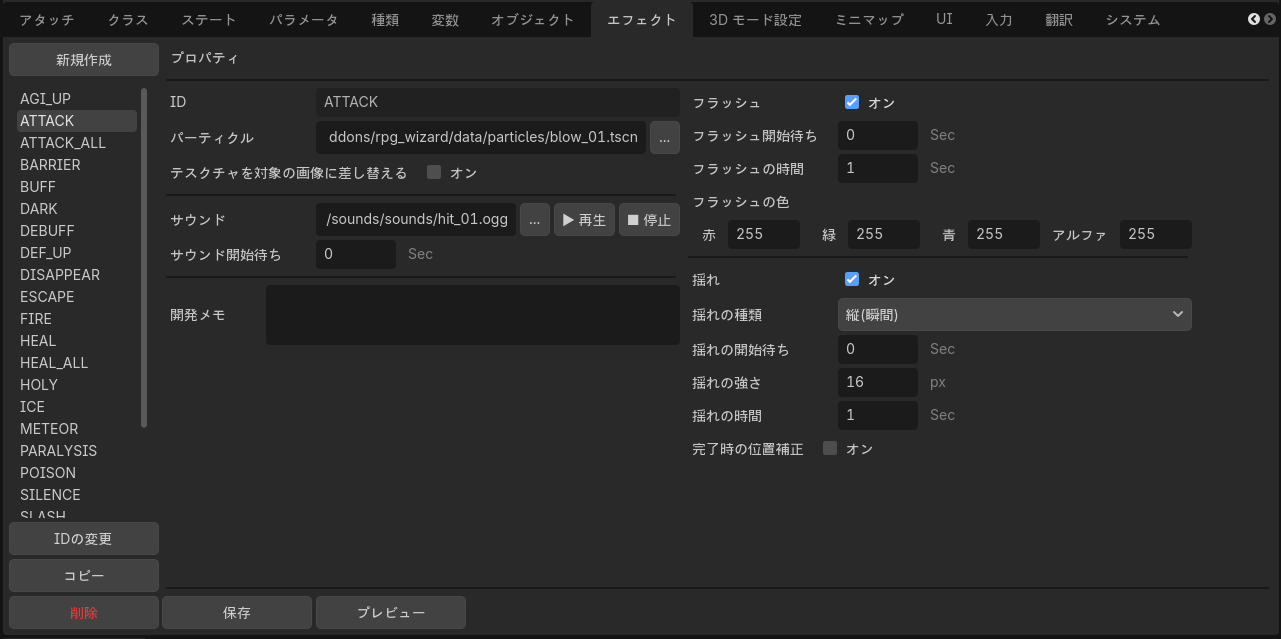This screenshot has width=1281, height=639.
Task: Click the IDの変更 button
Action: (84, 539)
